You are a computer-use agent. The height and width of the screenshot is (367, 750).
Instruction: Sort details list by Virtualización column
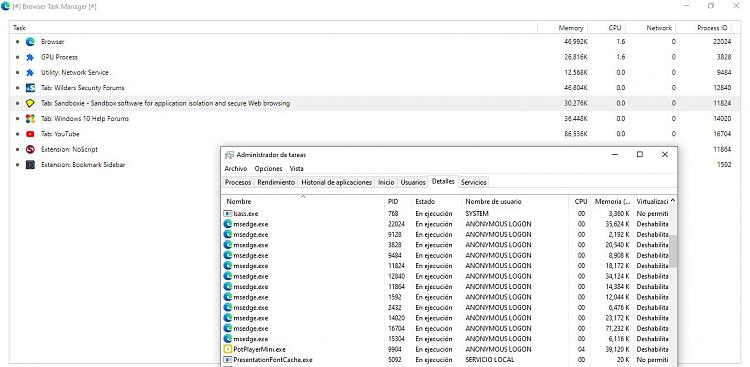tap(651, 201)
